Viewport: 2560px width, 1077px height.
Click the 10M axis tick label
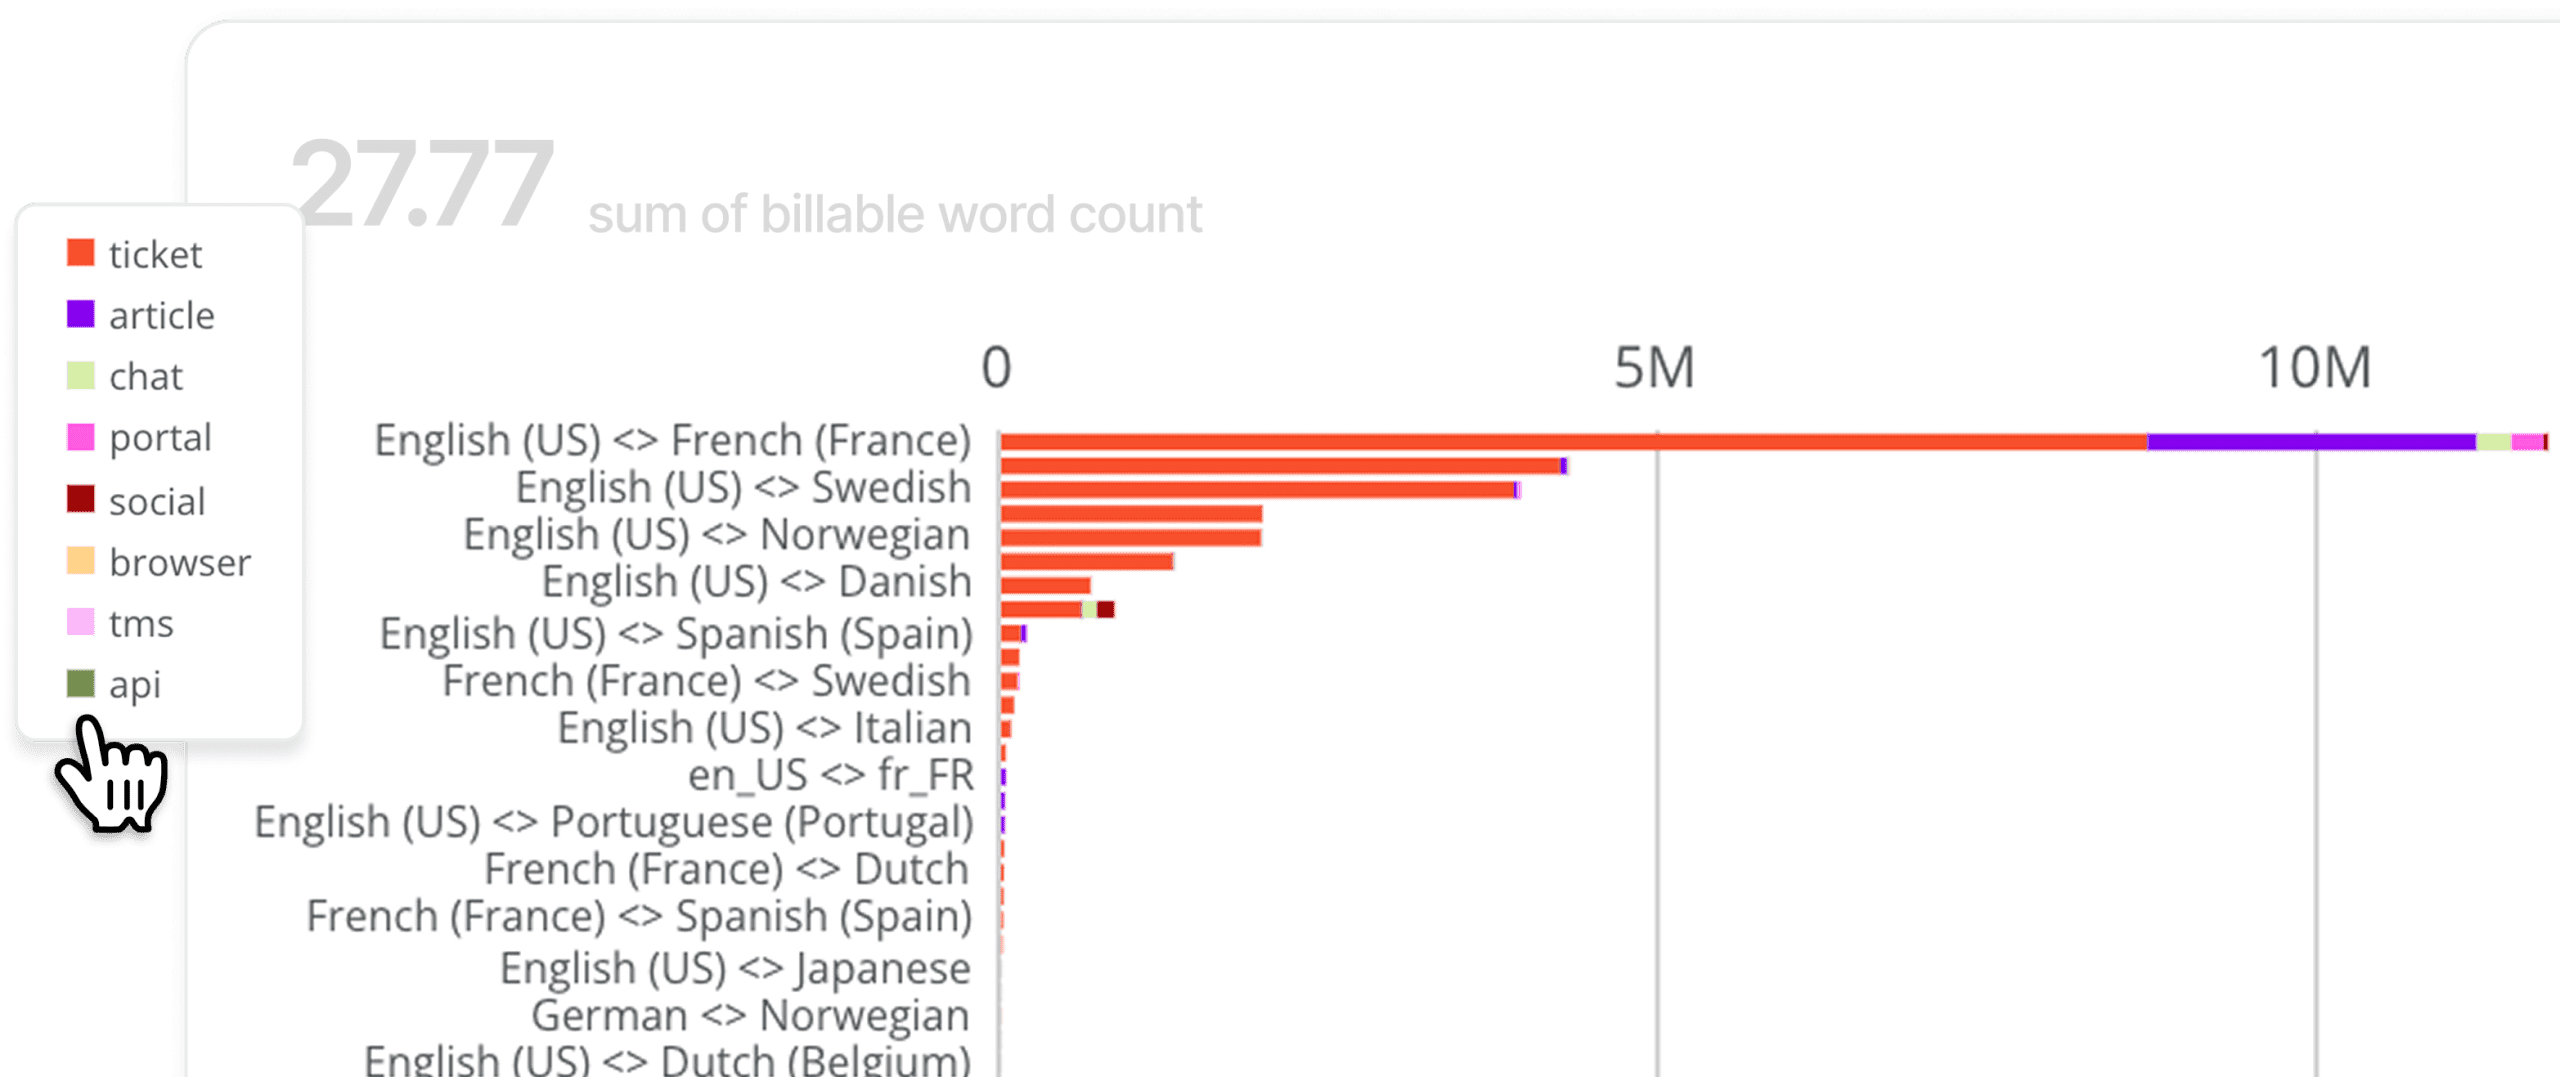[2315, 368]
